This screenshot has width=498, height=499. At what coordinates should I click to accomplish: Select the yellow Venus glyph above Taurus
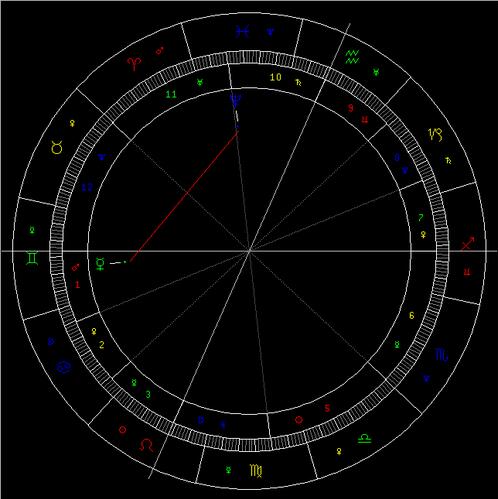(72, 124)
